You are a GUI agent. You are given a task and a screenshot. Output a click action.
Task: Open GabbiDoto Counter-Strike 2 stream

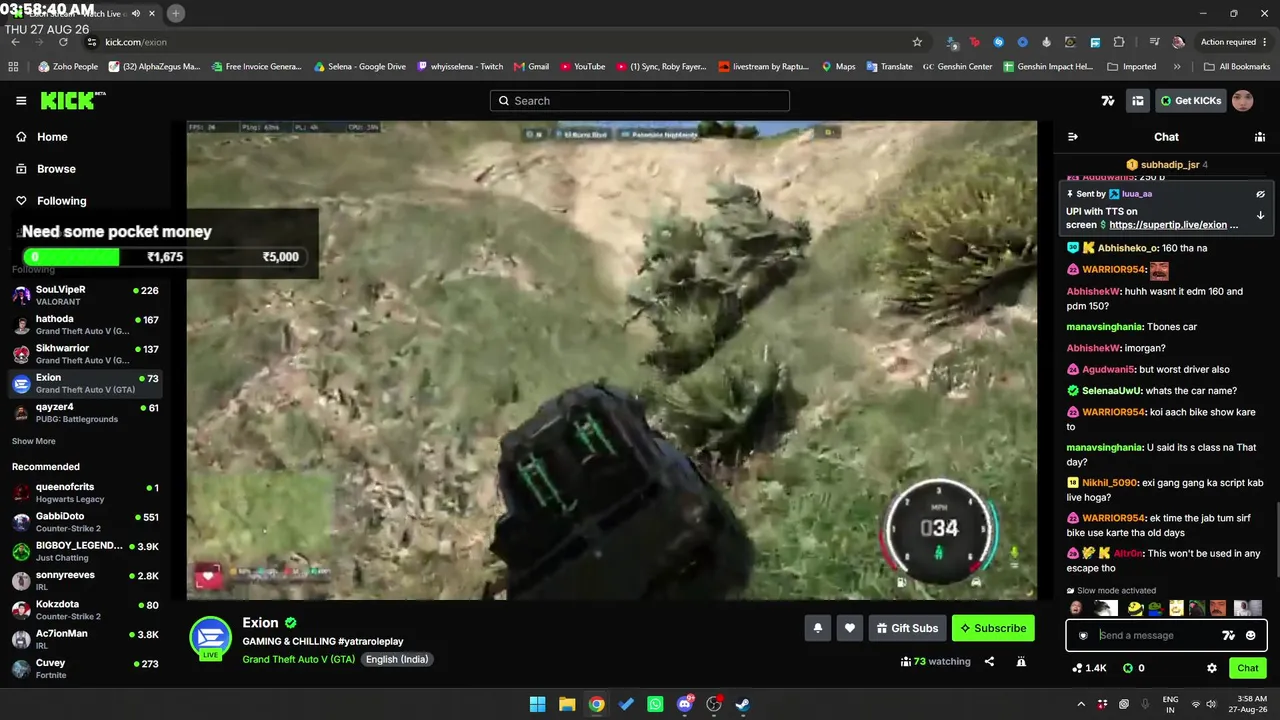(84, 522)
